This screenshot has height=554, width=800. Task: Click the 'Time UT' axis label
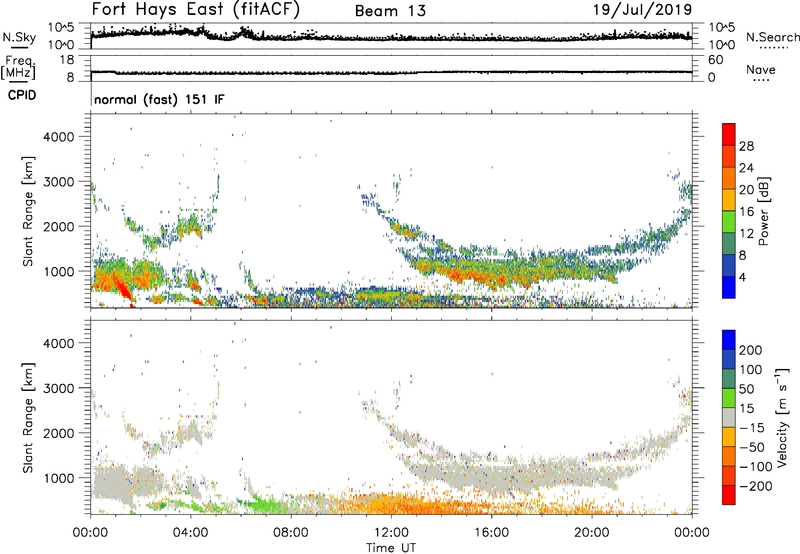[x=391, y=547]
